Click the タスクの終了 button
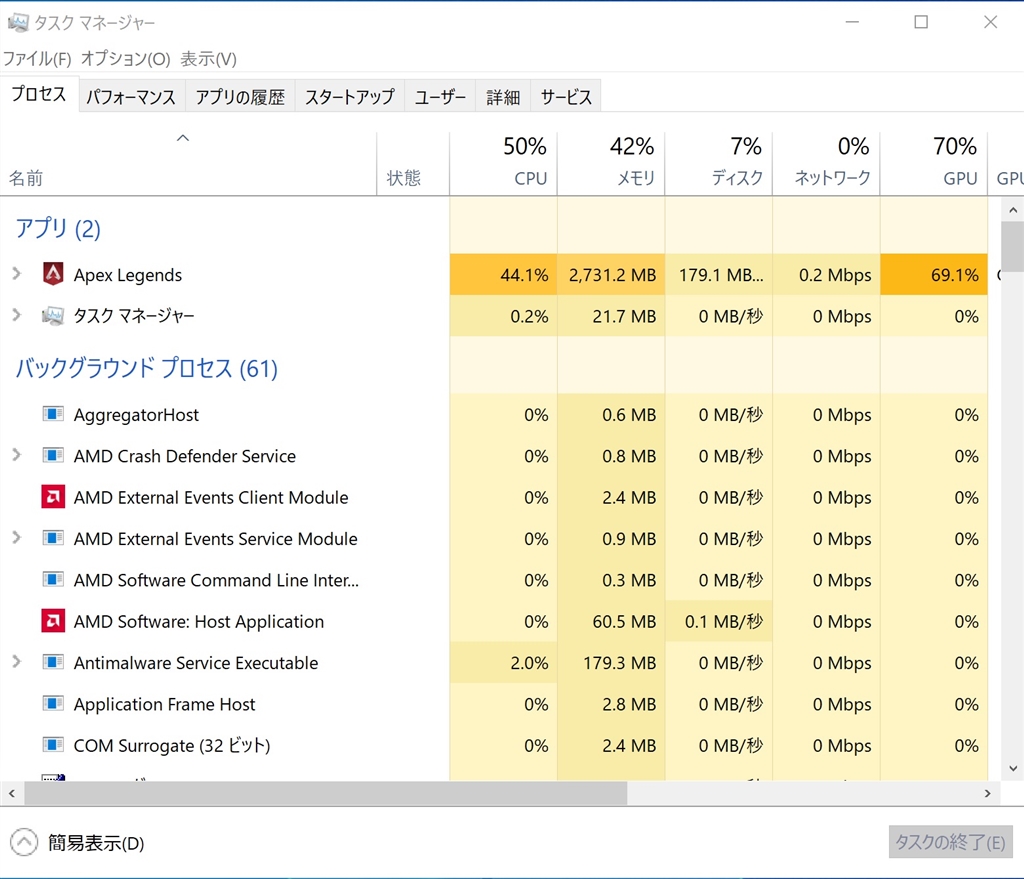This screenshot has height=879, width=1024. [950, 842]
